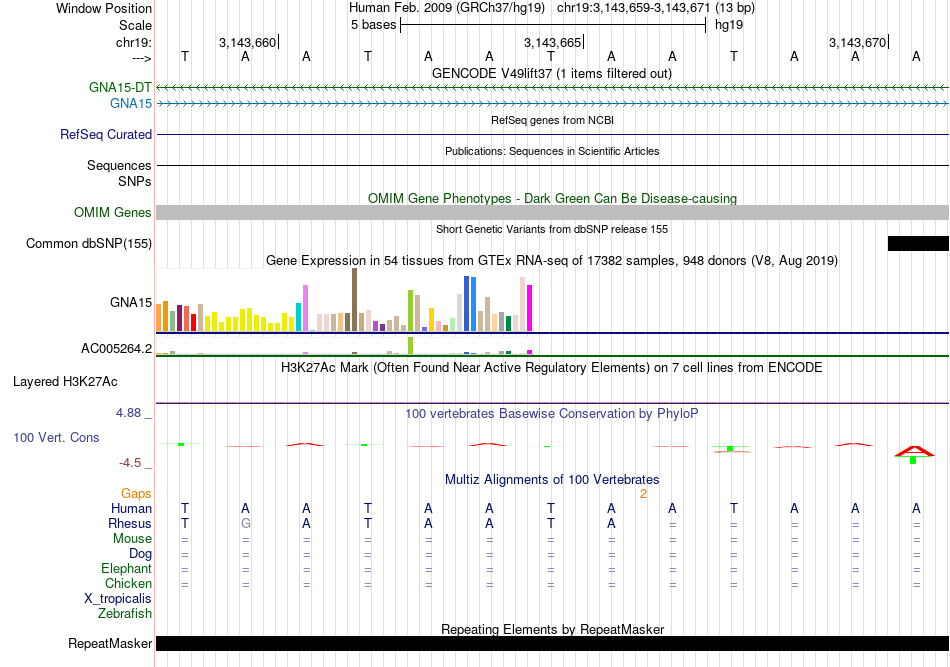Click the black dbSNP variant block

click(918, 244)
